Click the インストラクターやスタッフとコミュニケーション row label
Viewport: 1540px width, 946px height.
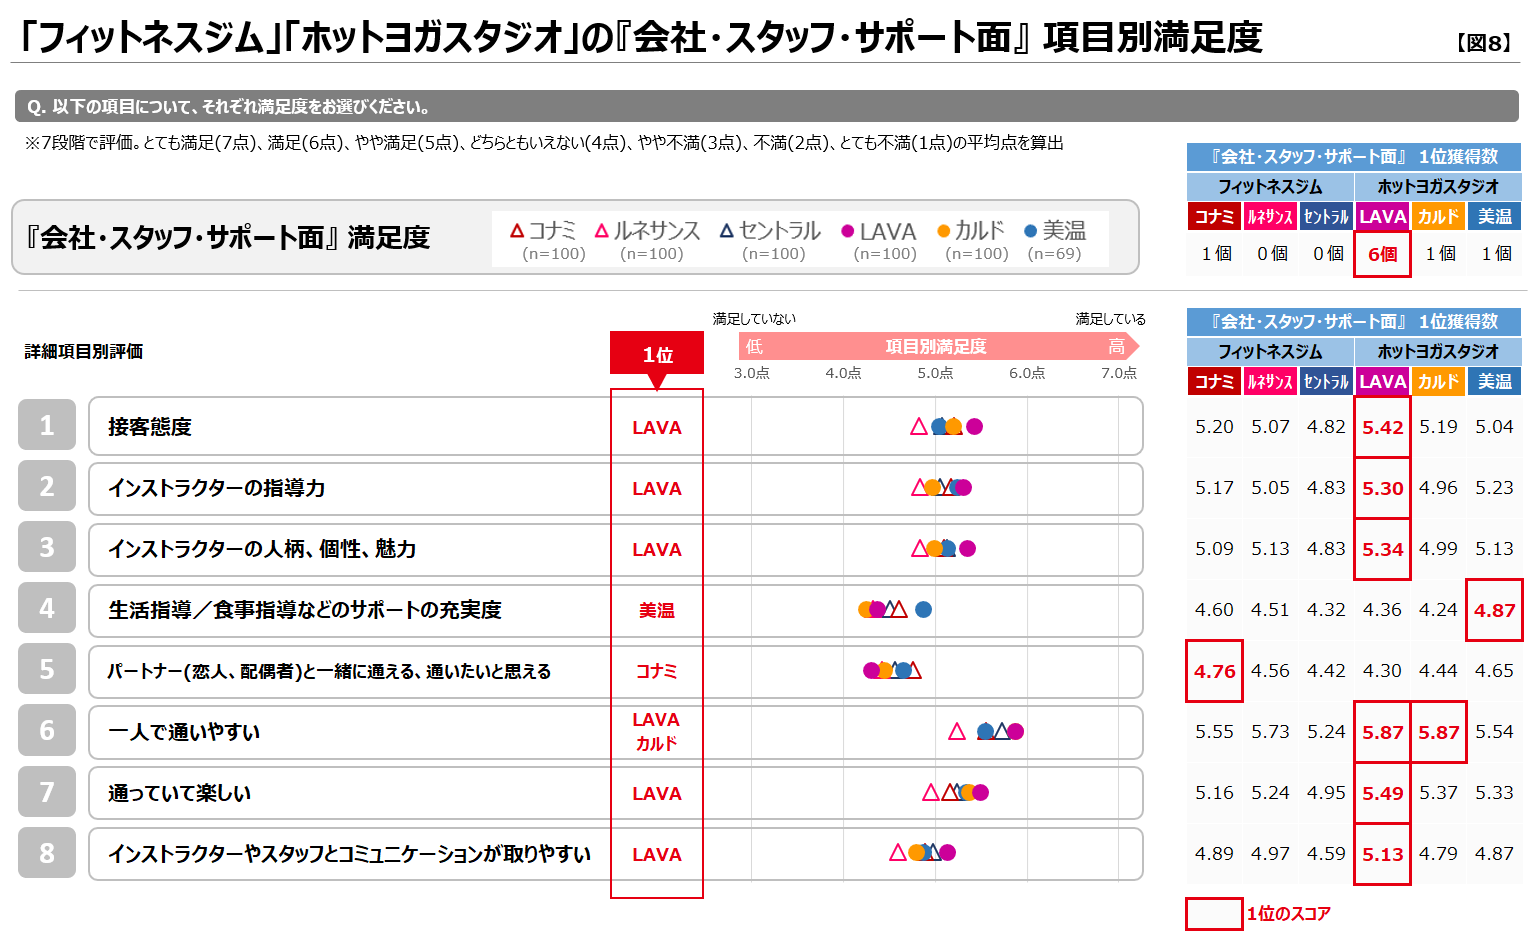(349, 854)
